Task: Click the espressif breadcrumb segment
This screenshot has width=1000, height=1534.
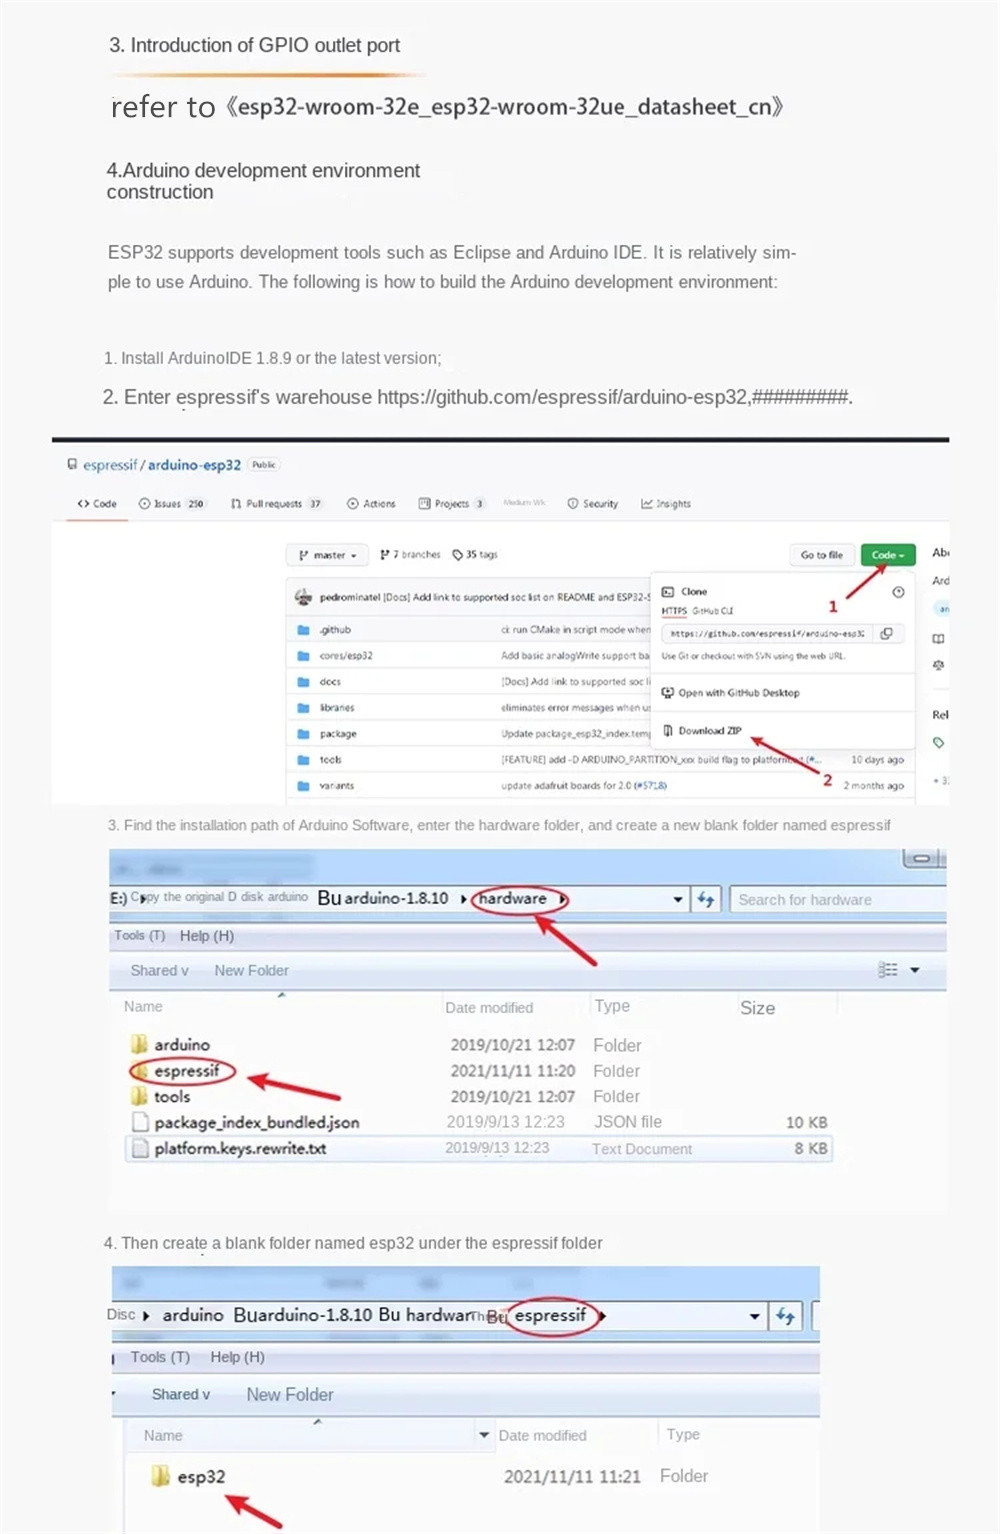Action: (550, 1315)
